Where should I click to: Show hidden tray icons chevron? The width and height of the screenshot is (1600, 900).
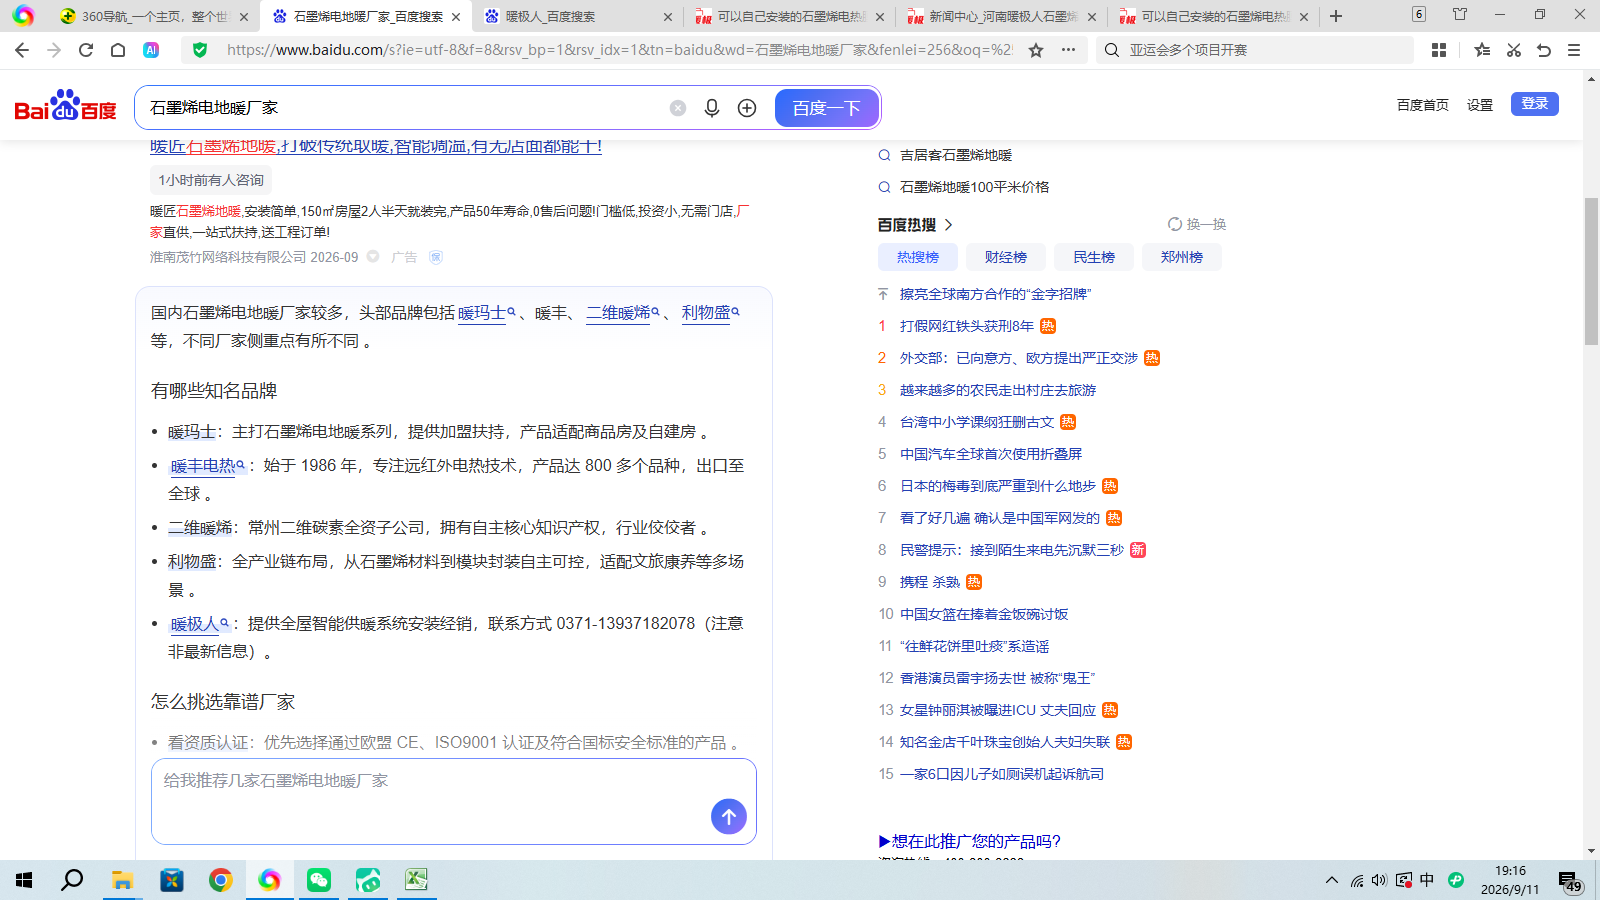1332,880
